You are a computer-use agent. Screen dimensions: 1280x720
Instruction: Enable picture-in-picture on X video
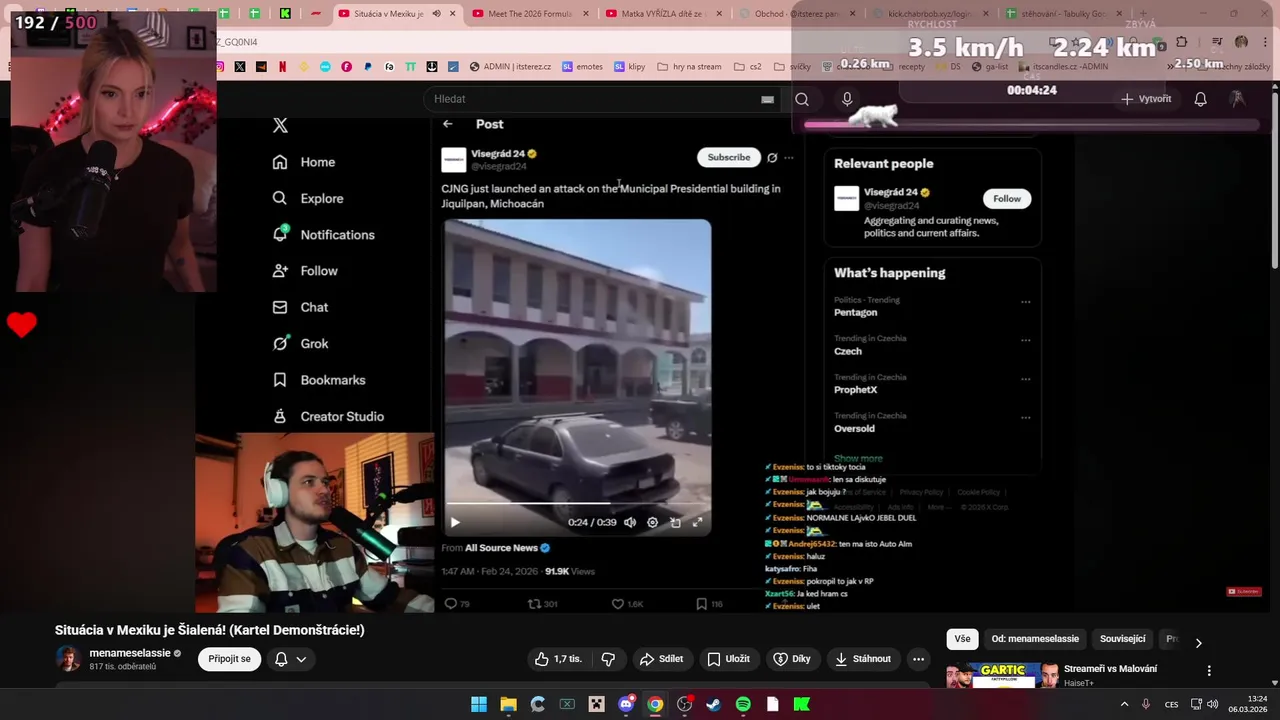coord(675,522)
